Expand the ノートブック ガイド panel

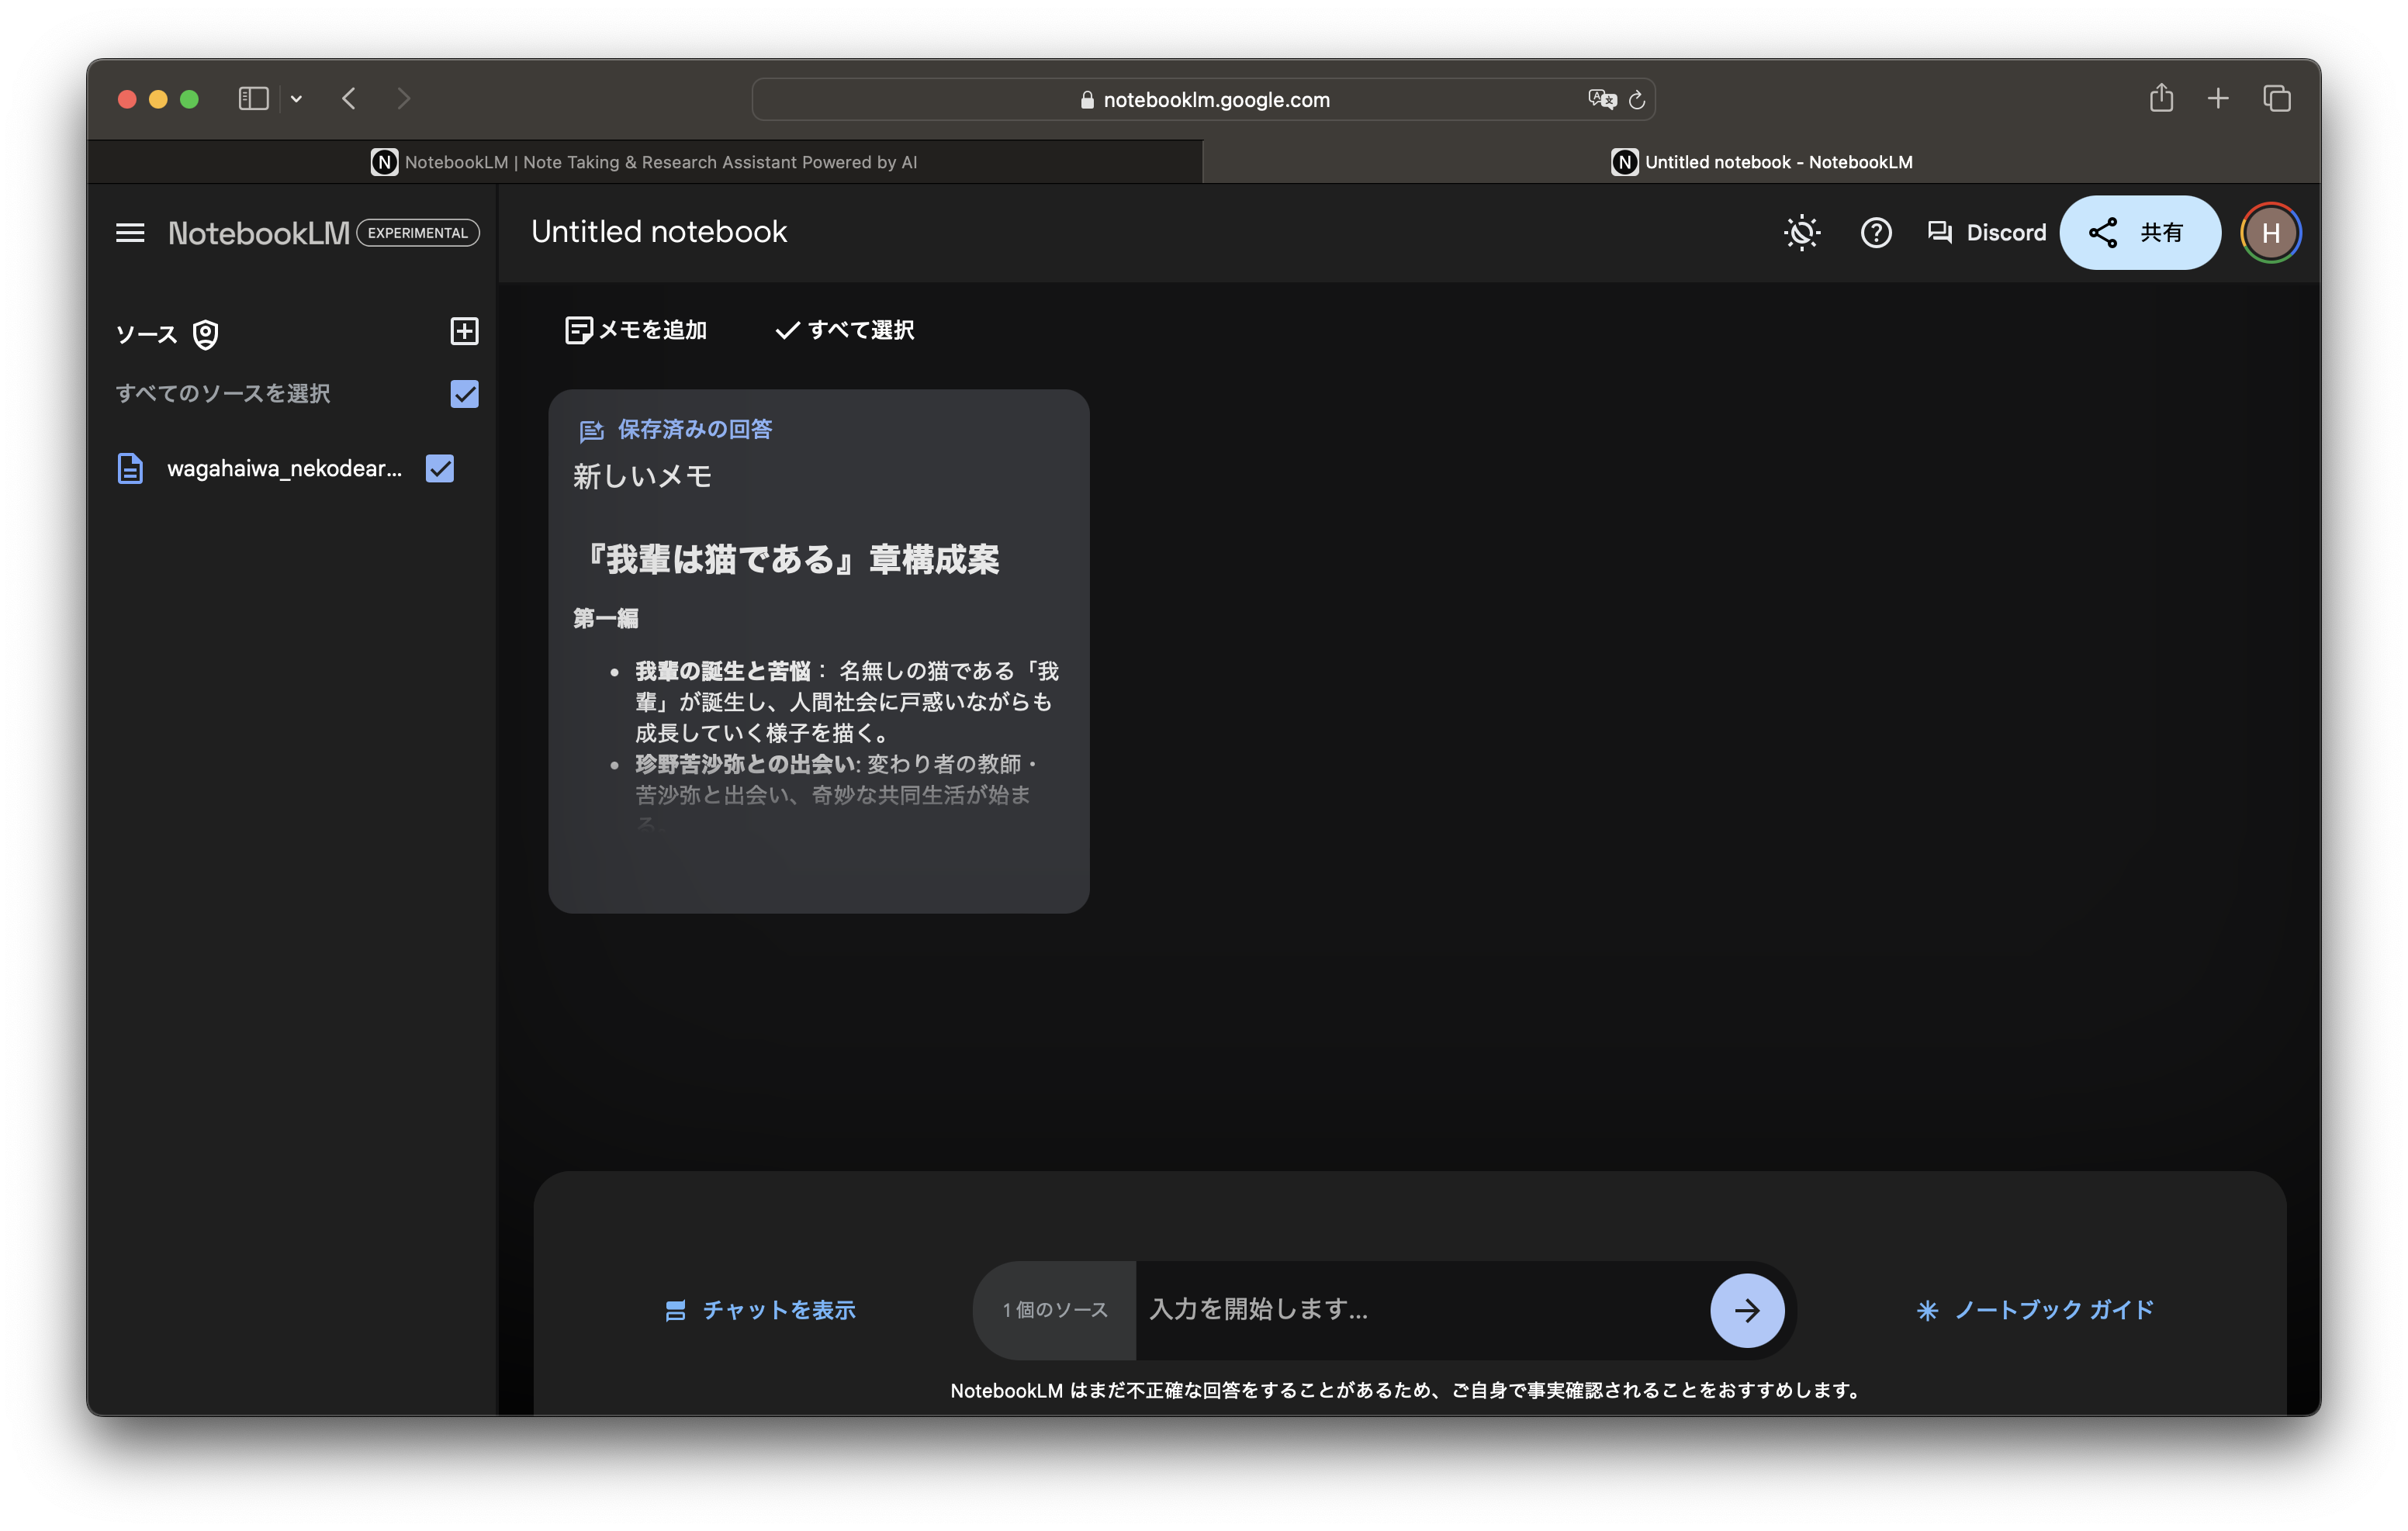pyautogui.click(x=2035, y=1310)
